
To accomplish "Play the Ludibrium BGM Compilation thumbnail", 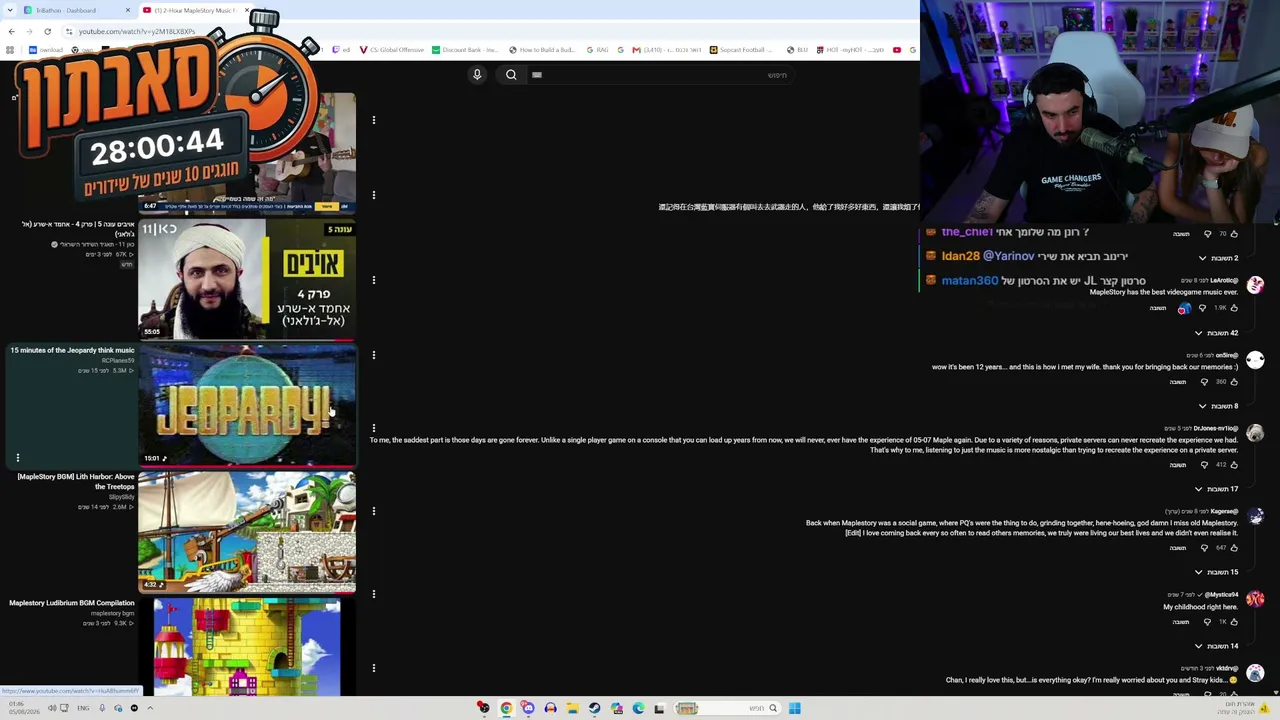I will (247, 647).
